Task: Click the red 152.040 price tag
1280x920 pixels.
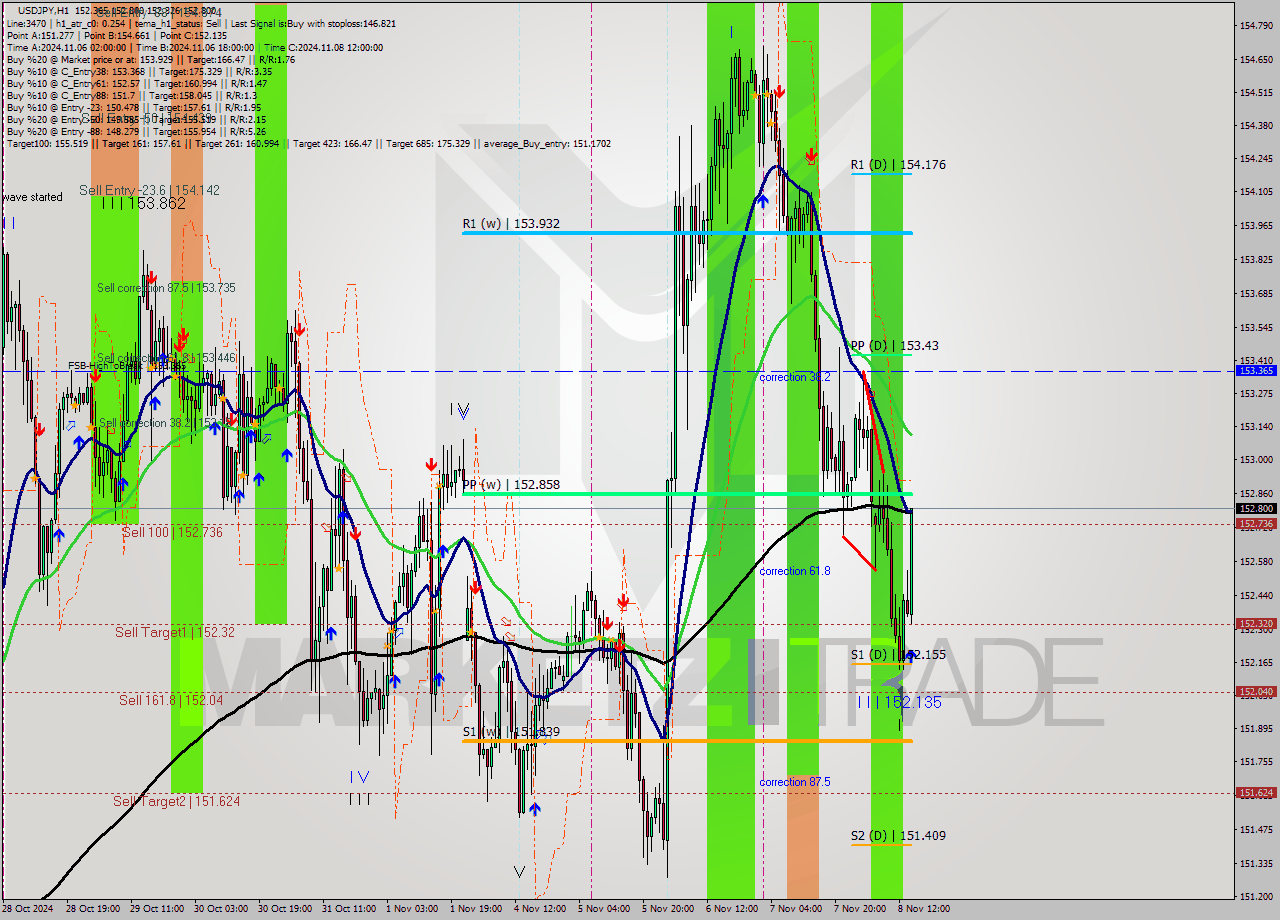Action: [1256, 692]
